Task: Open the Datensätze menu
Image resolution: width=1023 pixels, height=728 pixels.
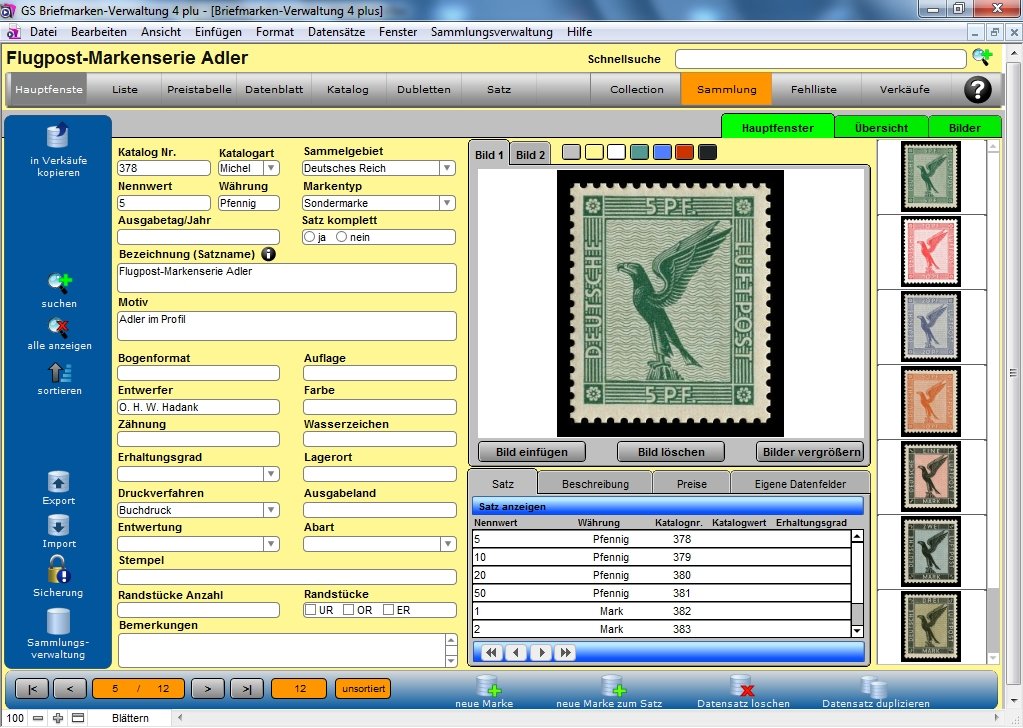Action: (x=336, y=32)
